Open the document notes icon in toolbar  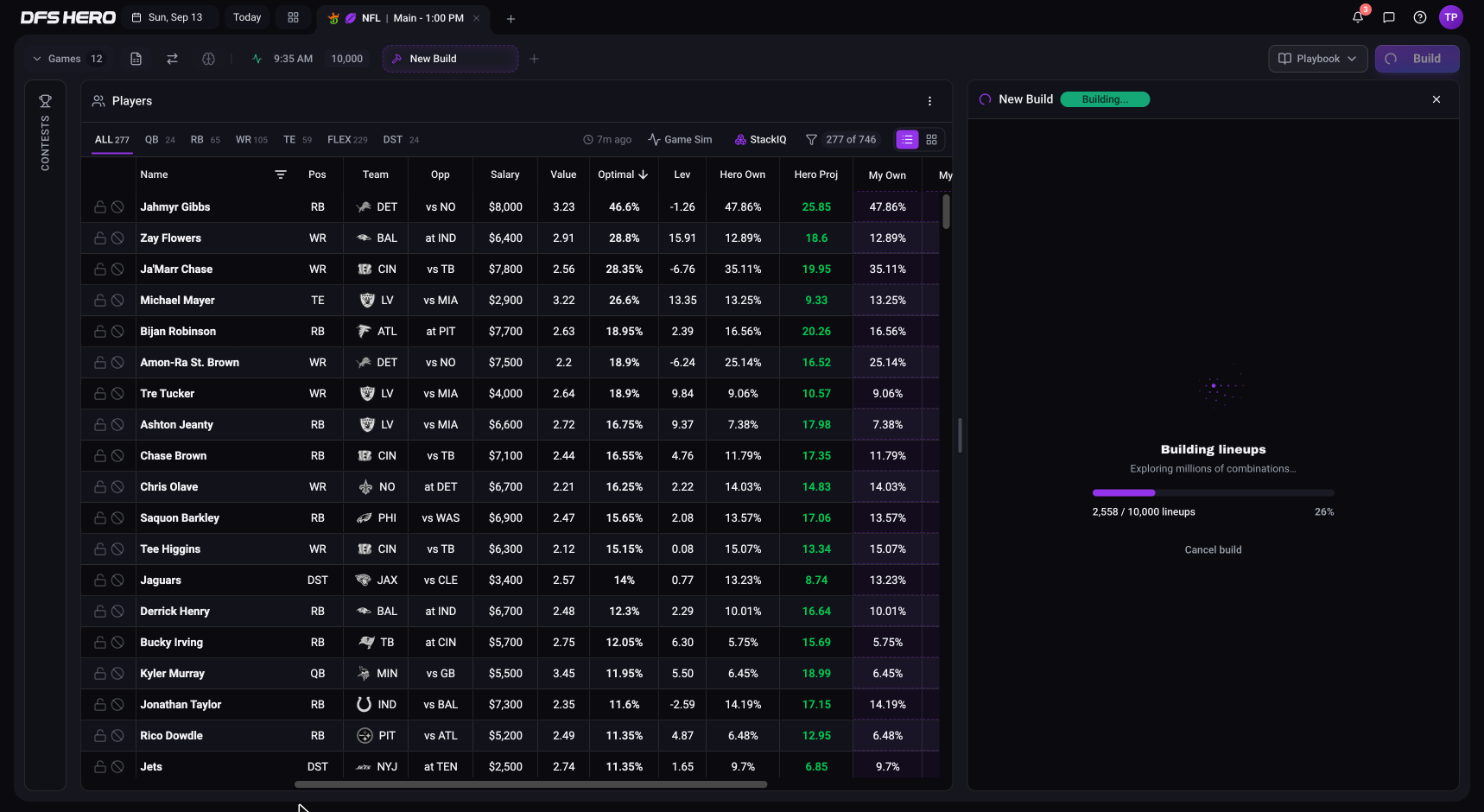(136, 59)
